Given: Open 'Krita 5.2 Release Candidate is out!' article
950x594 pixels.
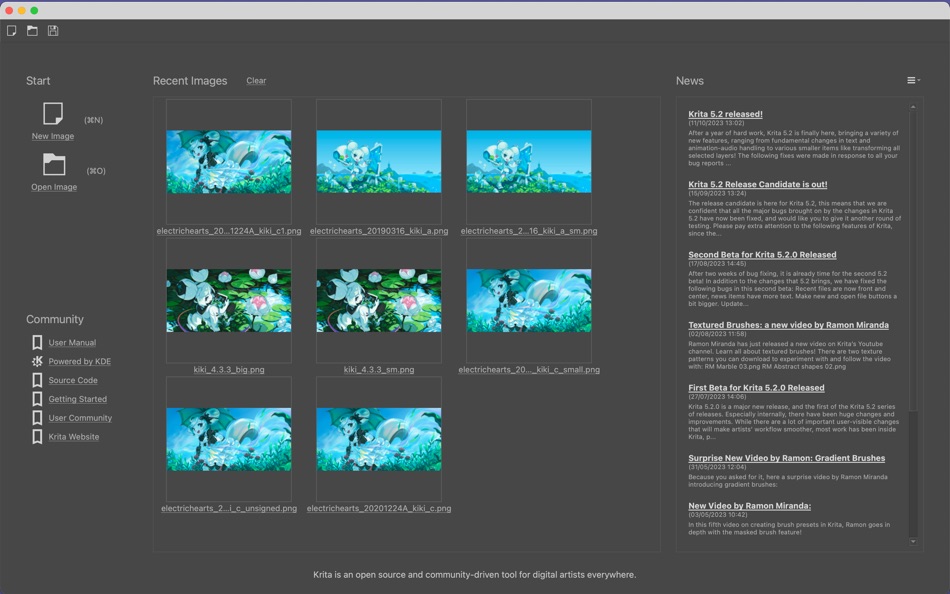Looking at the screenshot, I should coord(757,184).
